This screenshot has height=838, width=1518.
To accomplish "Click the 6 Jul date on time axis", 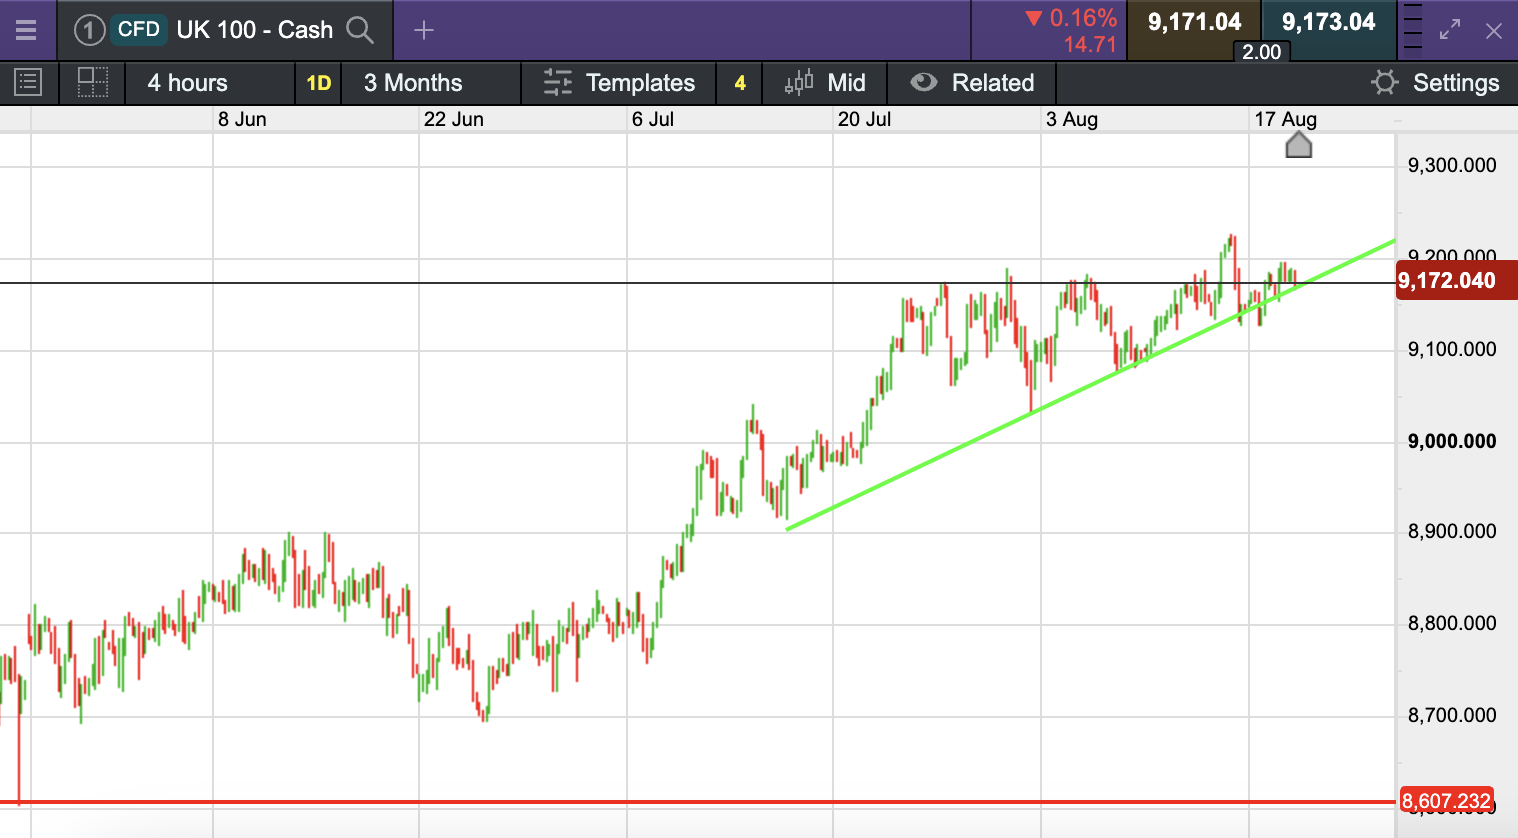I will [653, 119].
